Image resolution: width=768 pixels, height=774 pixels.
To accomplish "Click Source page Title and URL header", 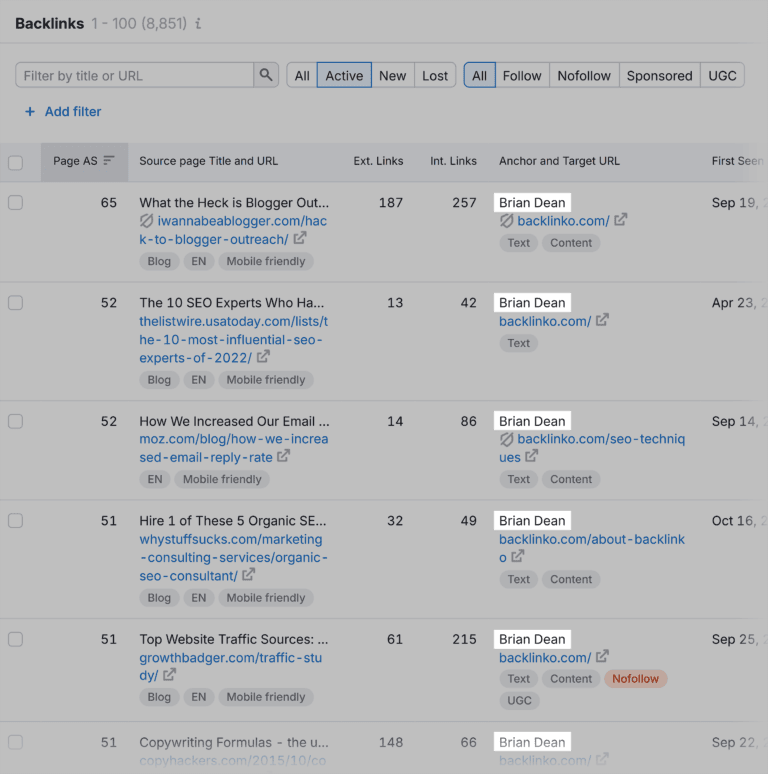I will [208, 161].
